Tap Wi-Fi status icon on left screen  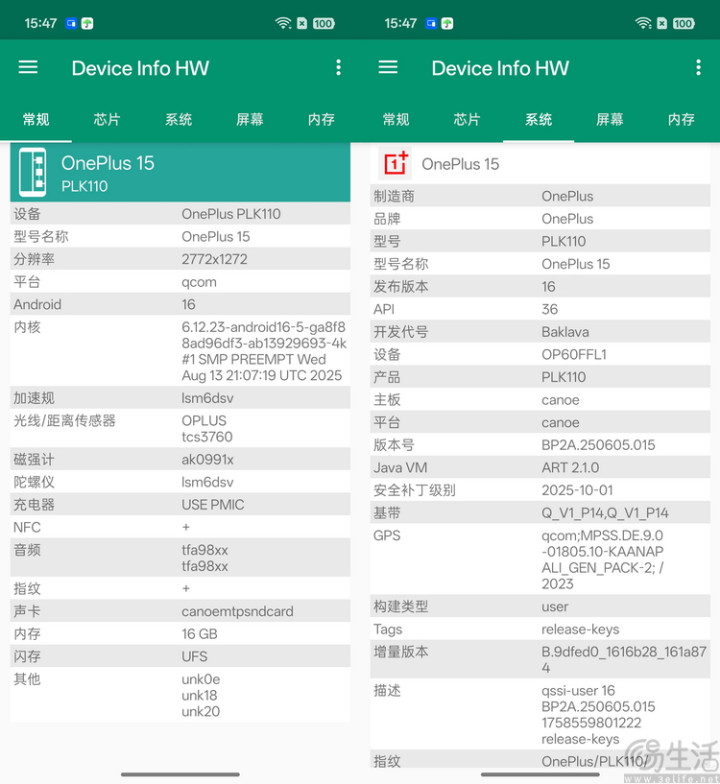[283, 23]
